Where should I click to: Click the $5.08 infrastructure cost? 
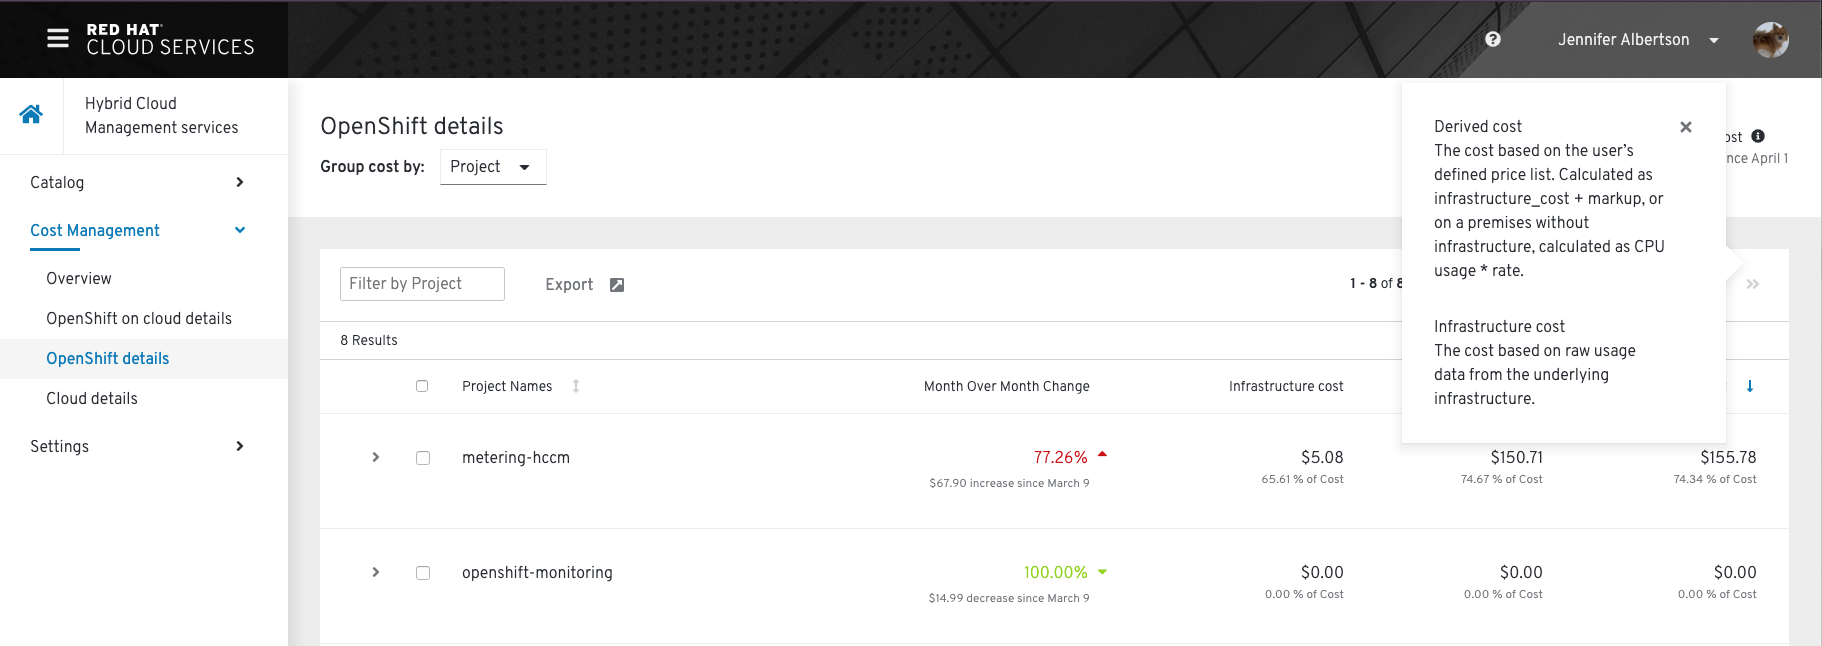coord(1322,457)
